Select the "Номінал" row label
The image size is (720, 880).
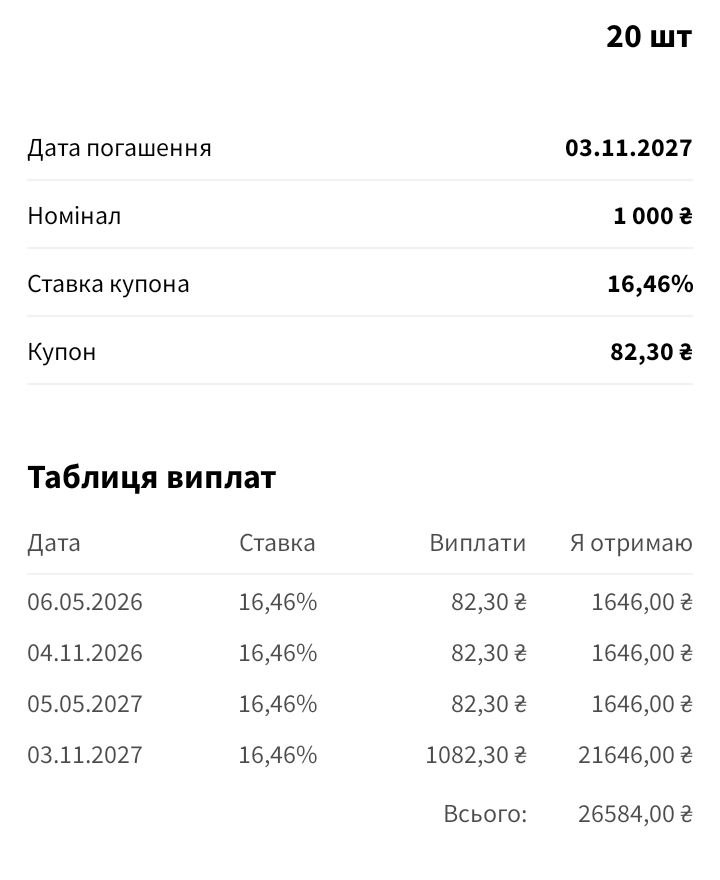pyautogui.click(x=74, y=216)
